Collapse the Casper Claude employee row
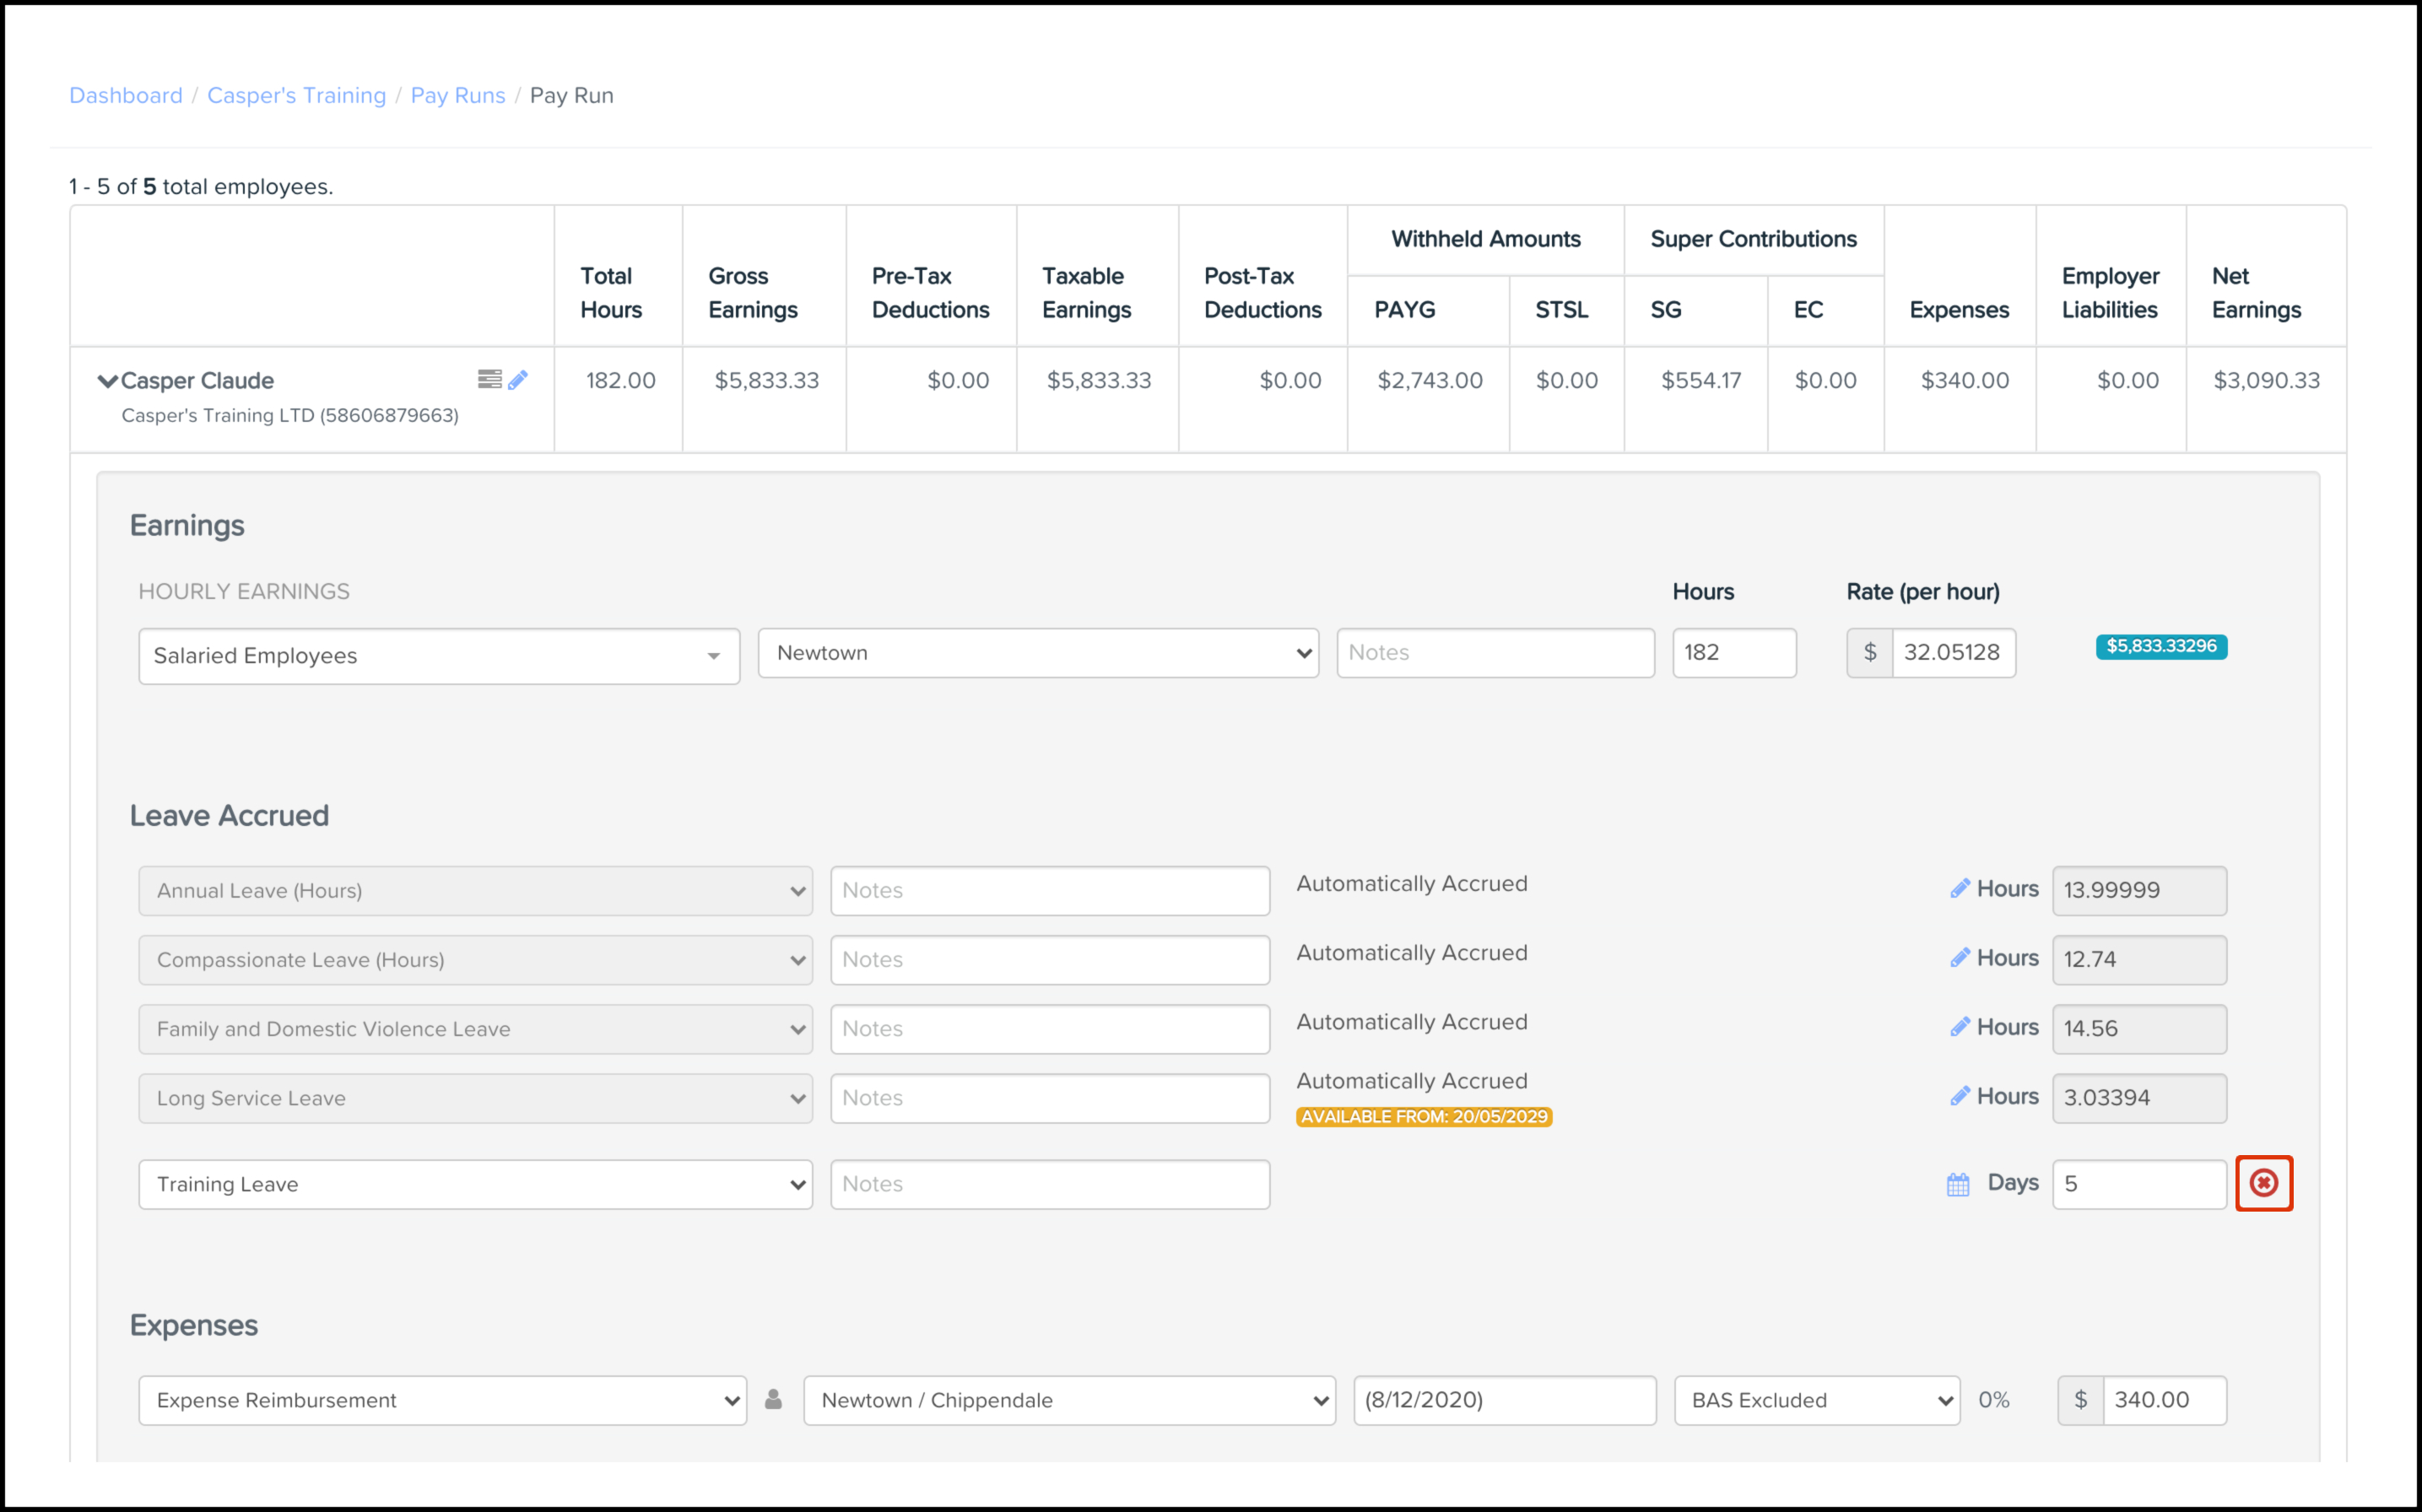 point(107,381)
